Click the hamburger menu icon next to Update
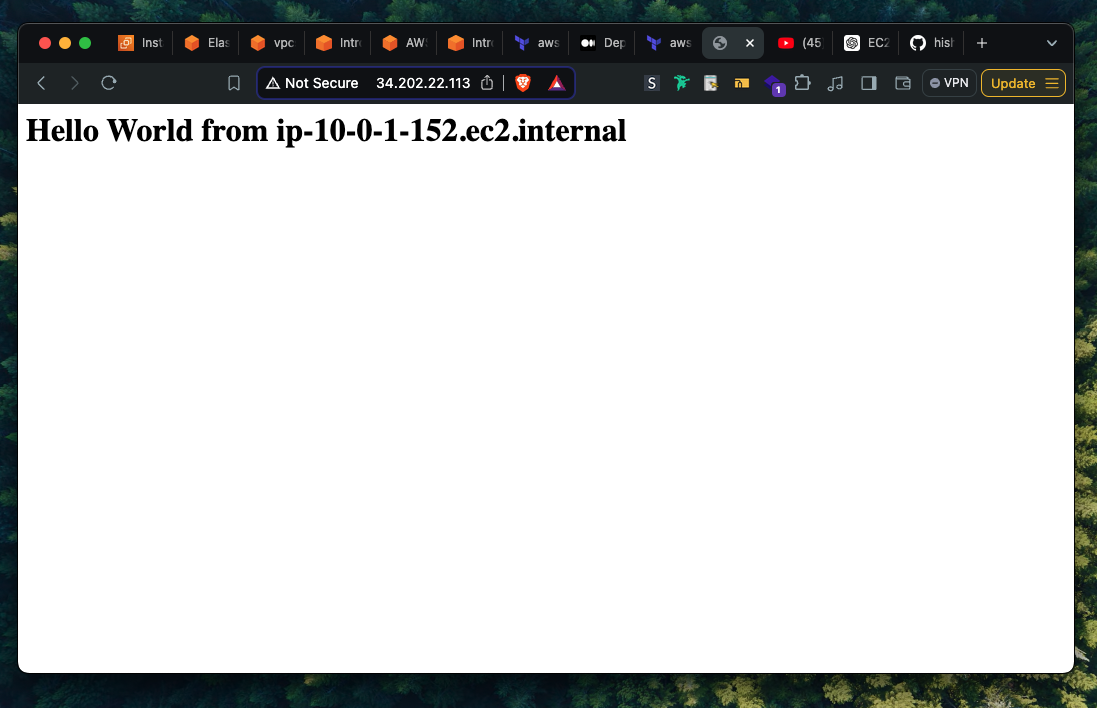The height and width of the screenshot is (708, 1097). click(1052, 83)
